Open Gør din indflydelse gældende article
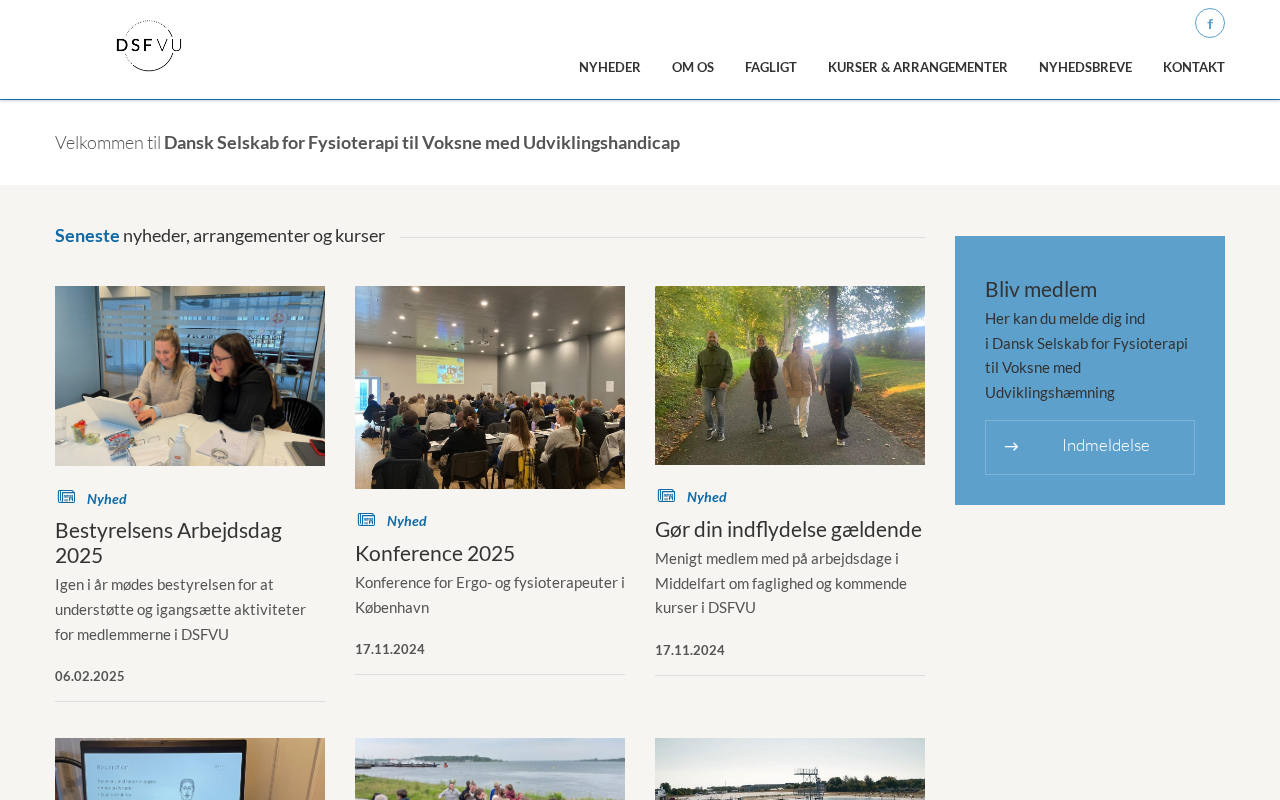The height and width of the screenshot is (800, 1280). 788,529
